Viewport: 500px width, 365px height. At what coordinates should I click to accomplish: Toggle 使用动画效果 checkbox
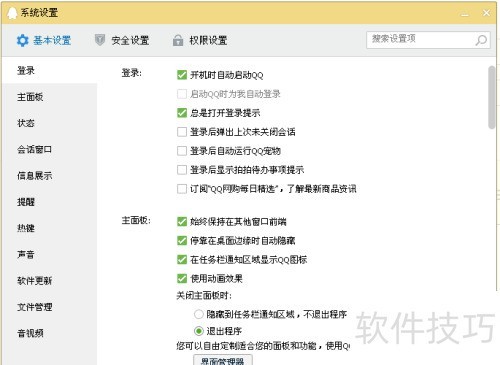(x=182, y=278)
